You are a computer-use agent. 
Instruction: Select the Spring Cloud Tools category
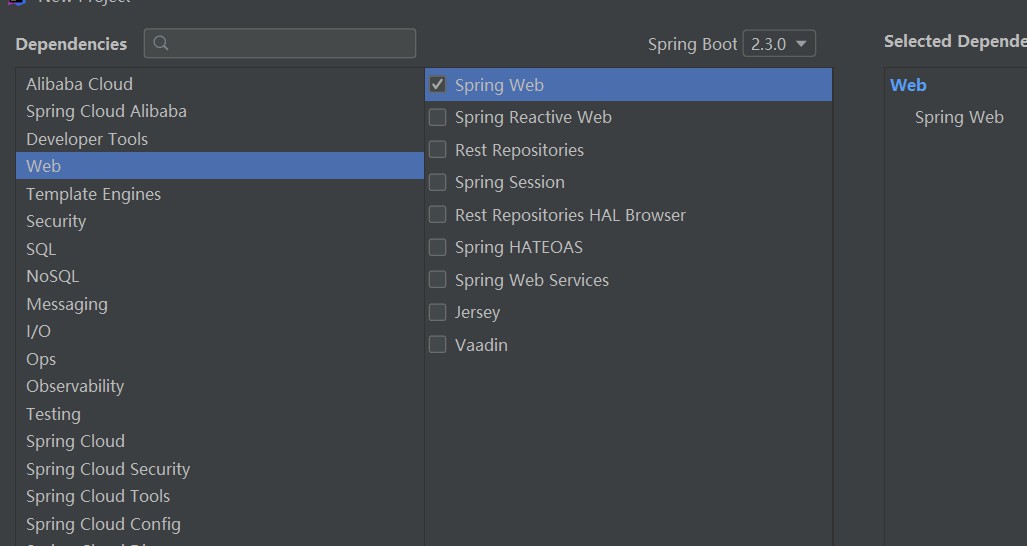(x=220, y=496)
